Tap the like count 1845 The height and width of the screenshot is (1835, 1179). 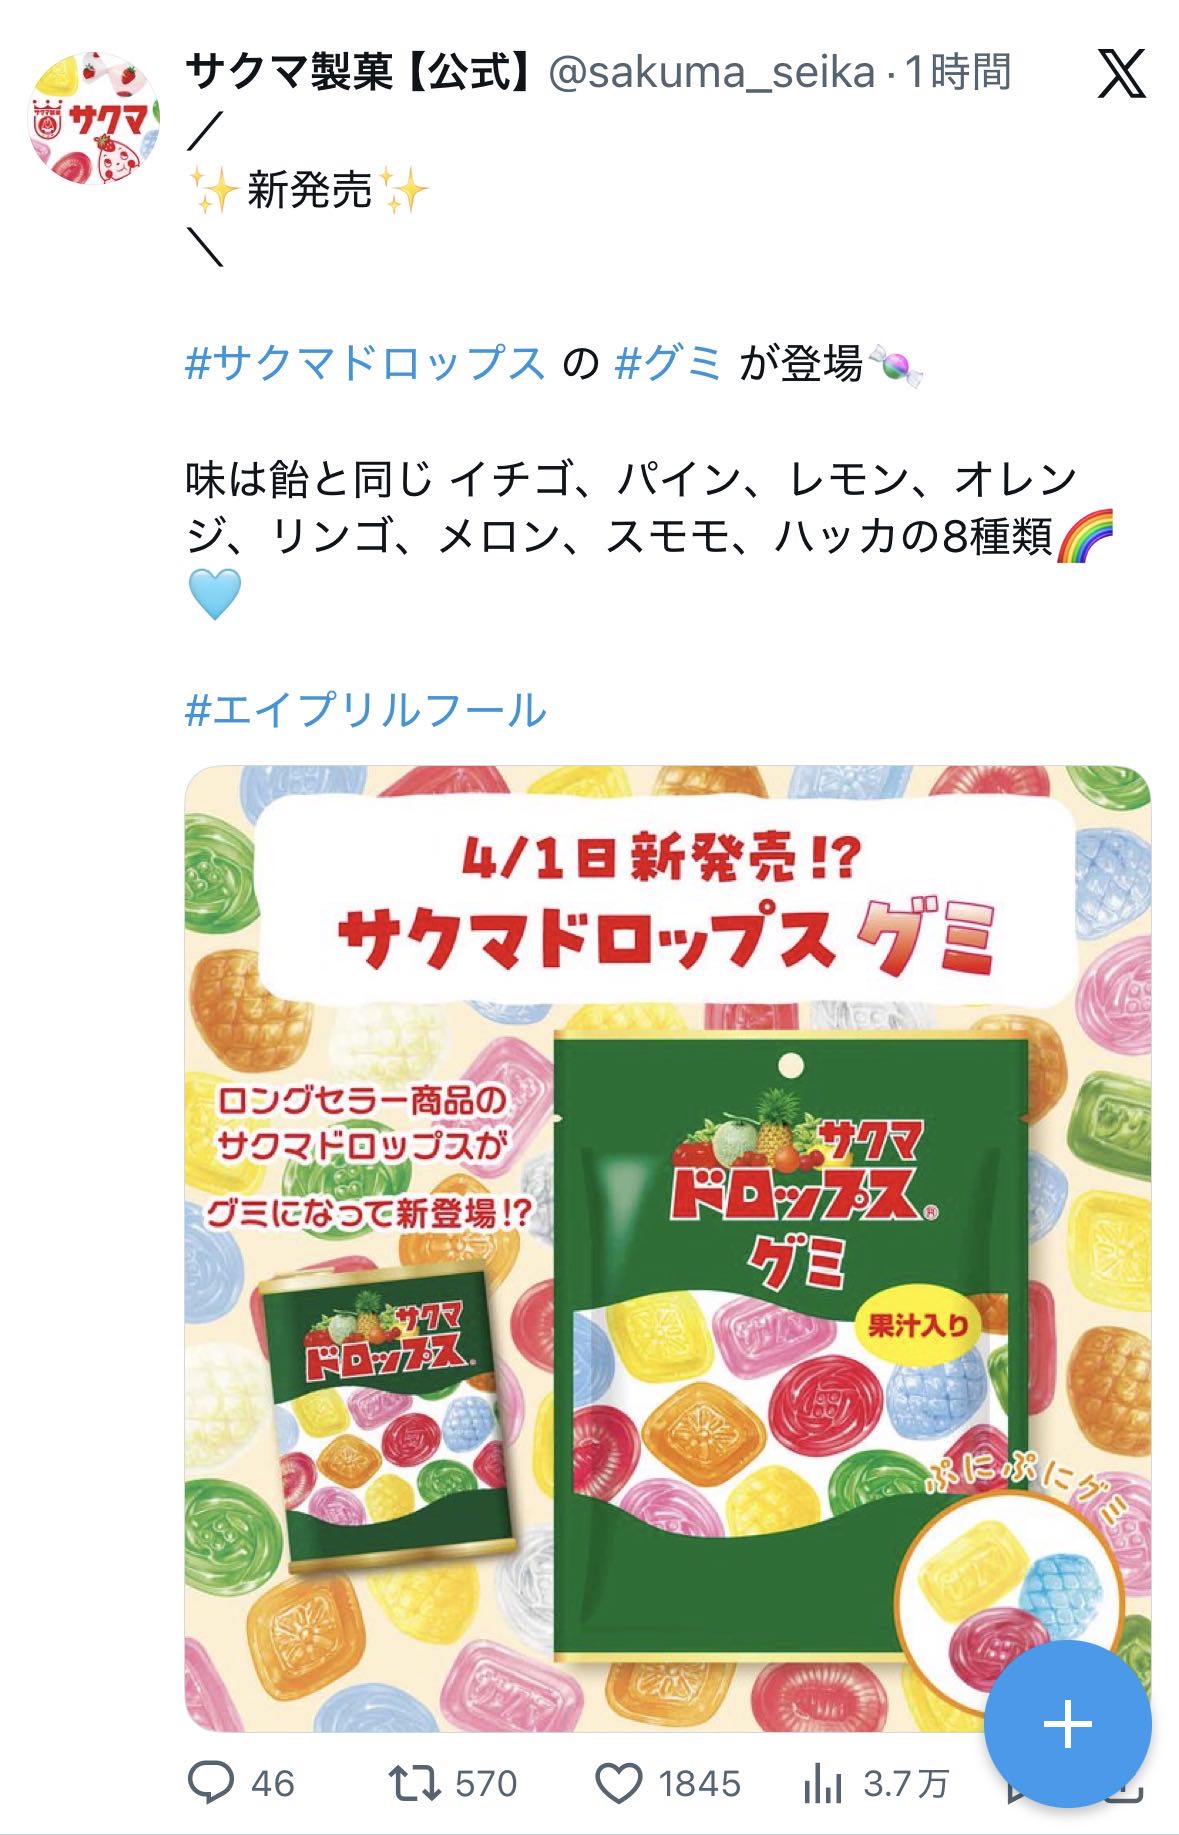(699, 1784)
